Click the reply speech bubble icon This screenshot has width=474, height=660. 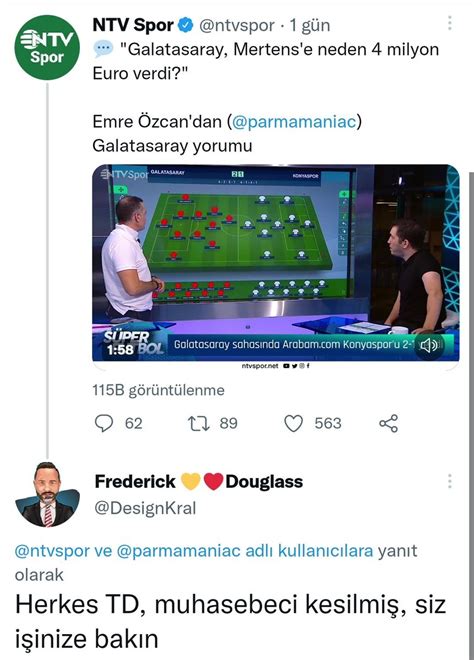[104, 423]
